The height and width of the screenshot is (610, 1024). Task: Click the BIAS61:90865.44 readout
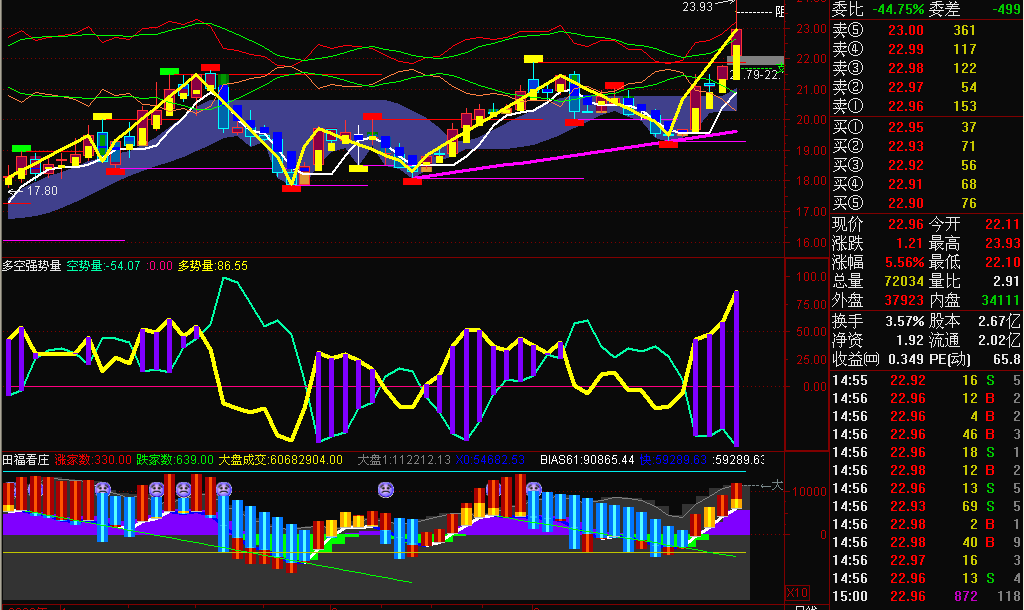[587, 460]
